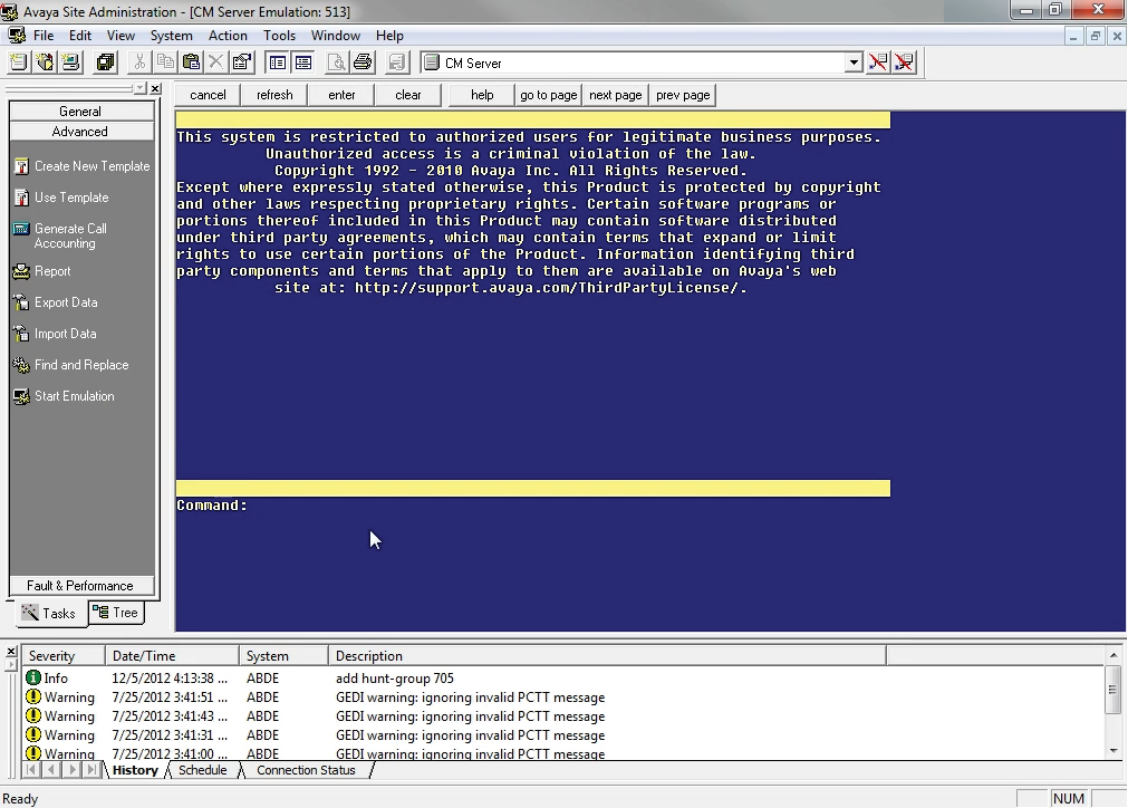Screen dimensions: 1127x808
Task: Open the Tools menu
Action: coord(279,35)
